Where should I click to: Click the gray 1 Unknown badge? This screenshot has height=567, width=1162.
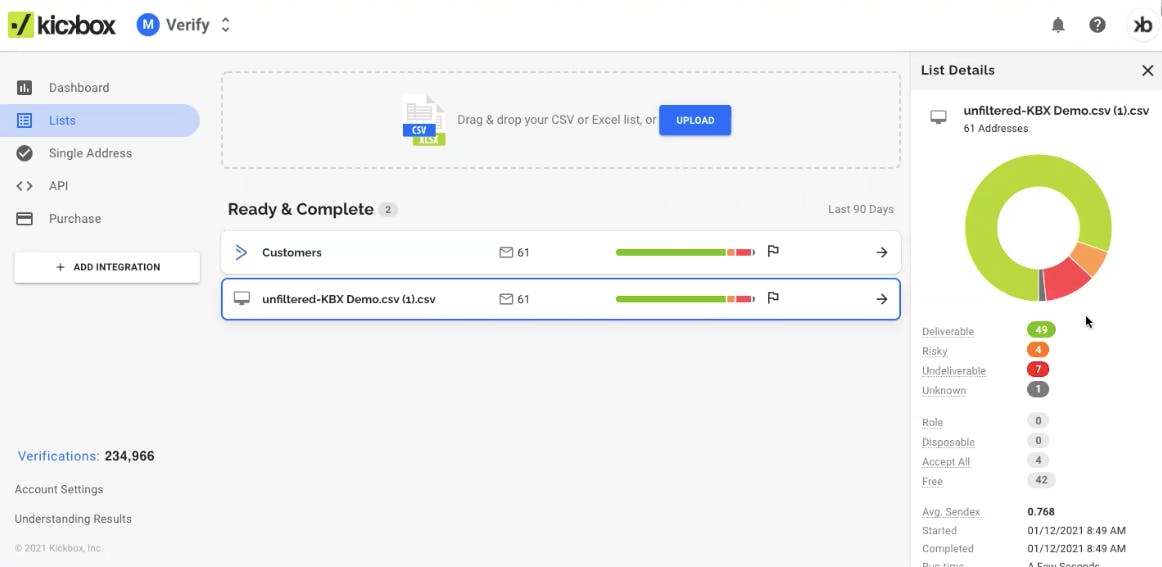[x=1038, y=389]
